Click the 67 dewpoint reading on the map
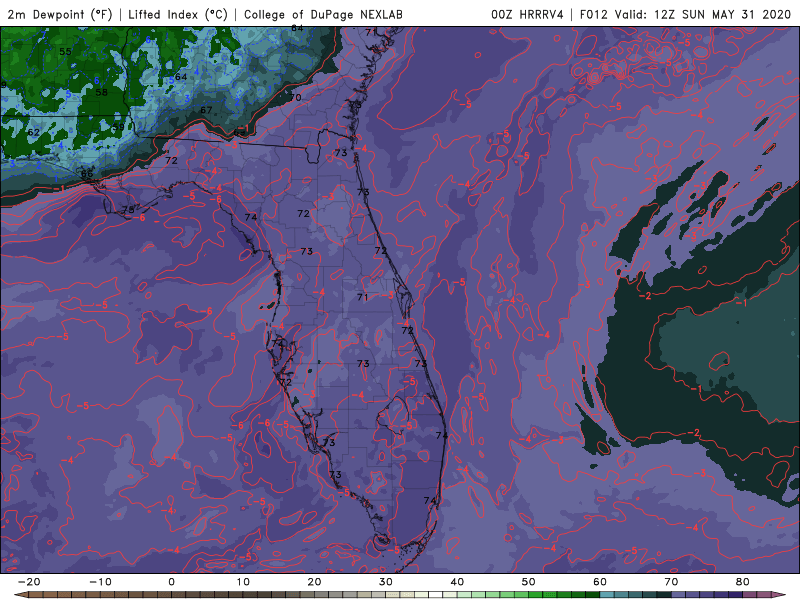 click(x=206, y=110)
